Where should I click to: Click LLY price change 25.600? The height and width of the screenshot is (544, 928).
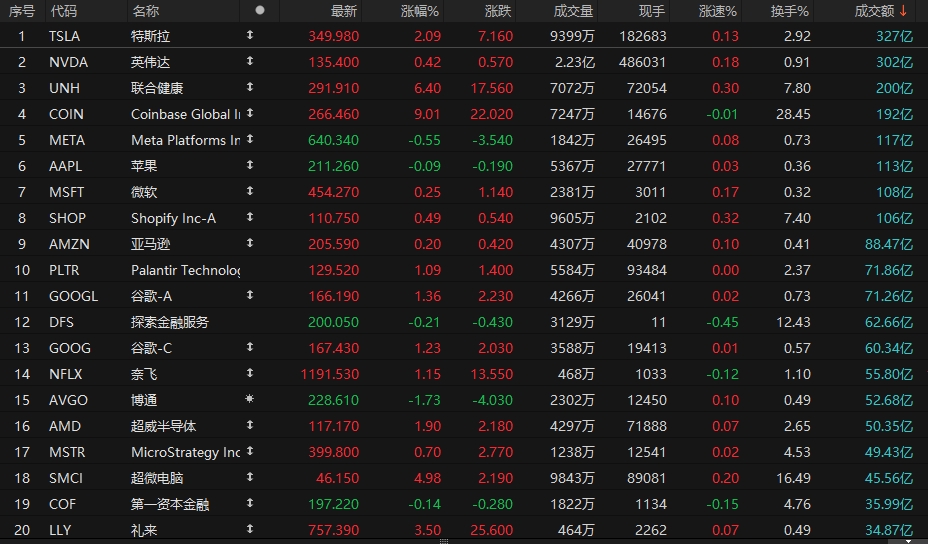click(491, 530)
